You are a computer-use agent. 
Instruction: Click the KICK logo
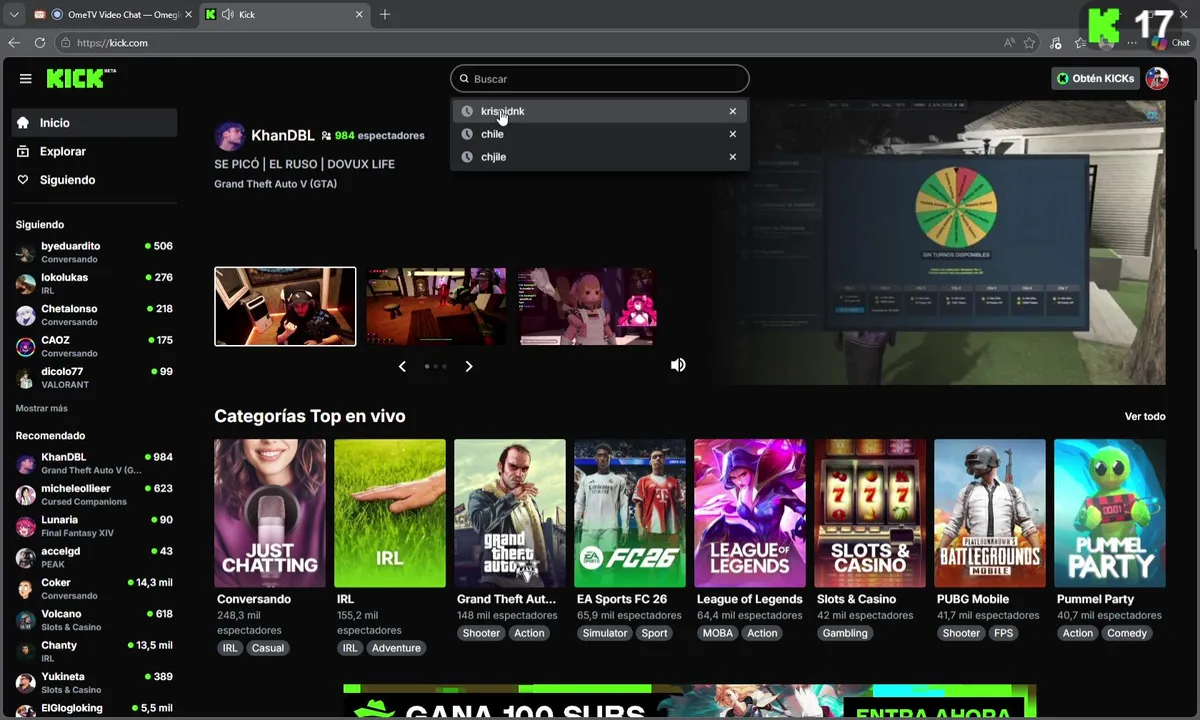pyautogui.click(x=81, y=79)
